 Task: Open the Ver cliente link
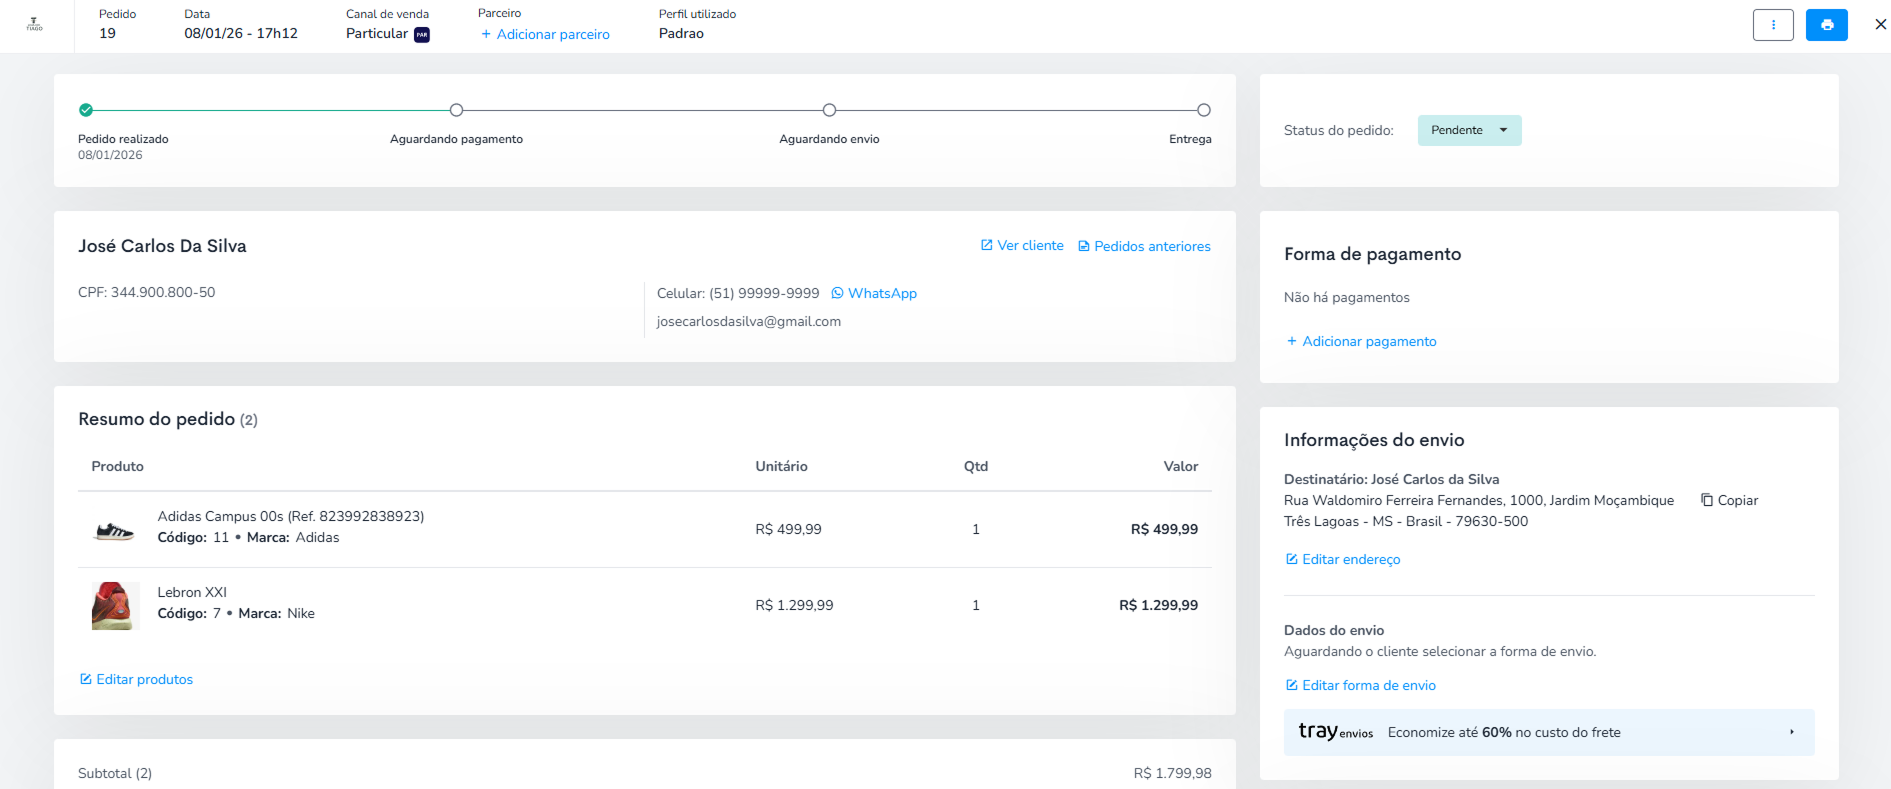click(x=1022, y=246)
